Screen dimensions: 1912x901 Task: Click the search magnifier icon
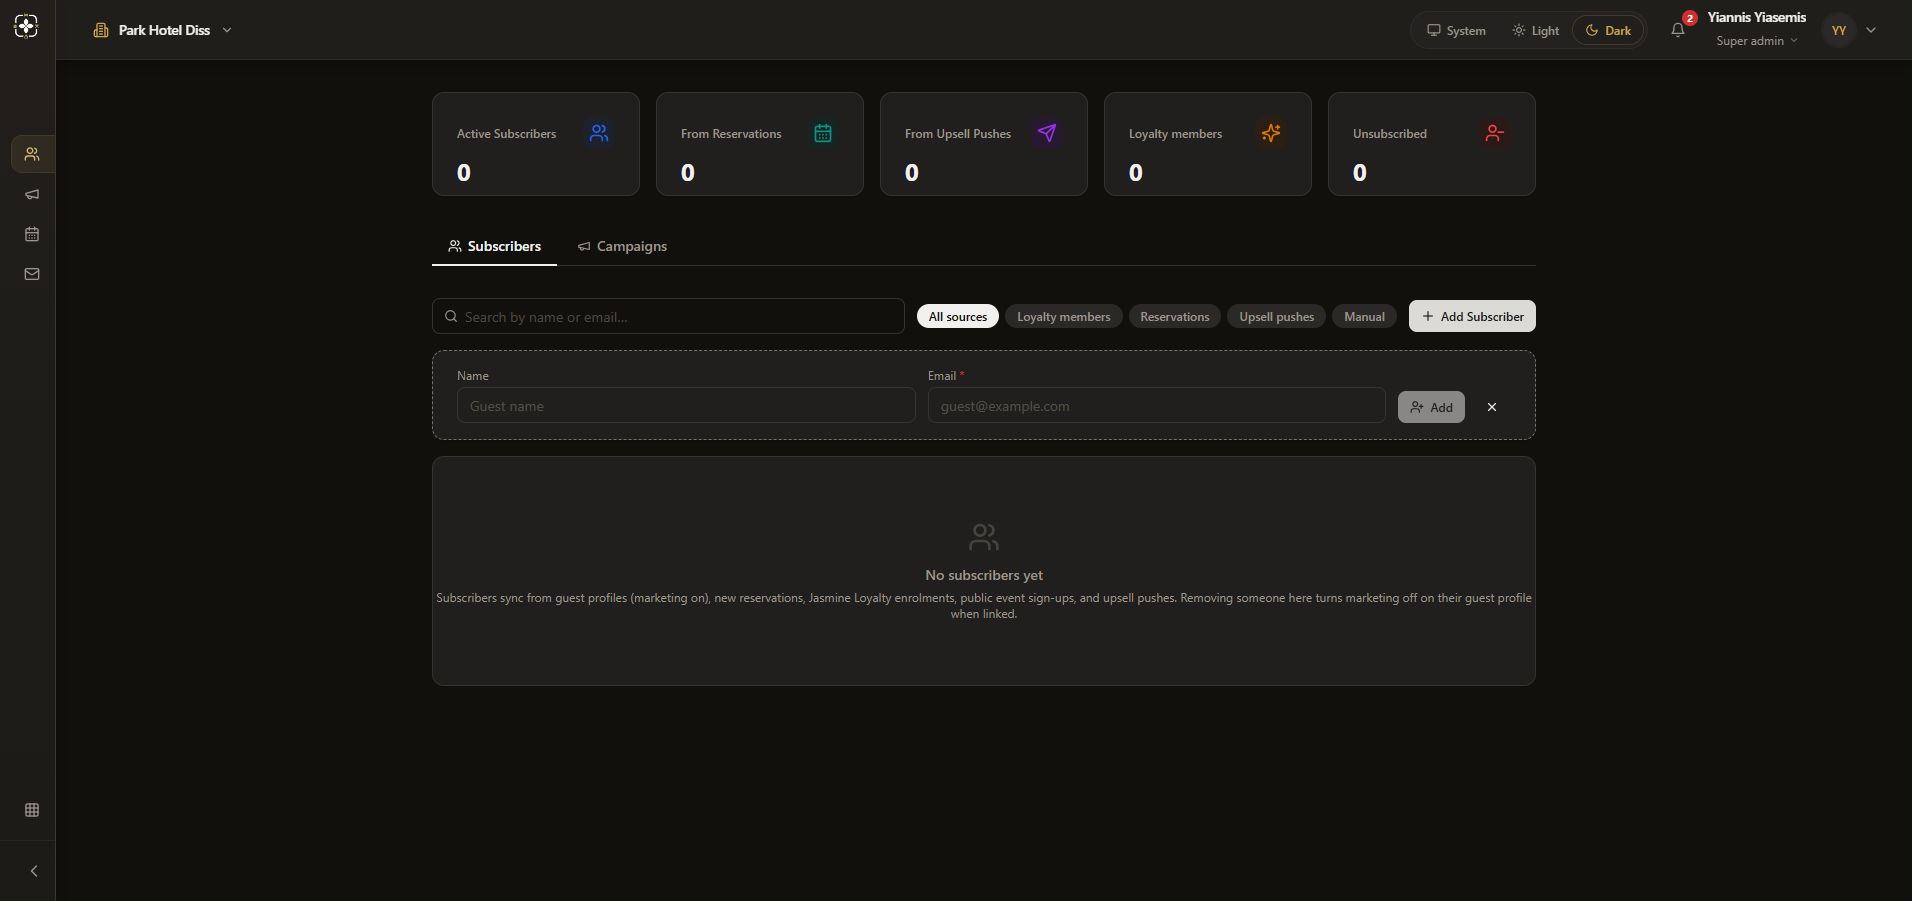click(x=451, y=316)
